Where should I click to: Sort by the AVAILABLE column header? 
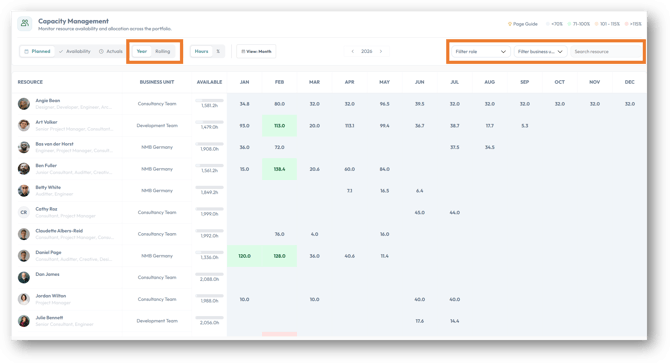209,82
